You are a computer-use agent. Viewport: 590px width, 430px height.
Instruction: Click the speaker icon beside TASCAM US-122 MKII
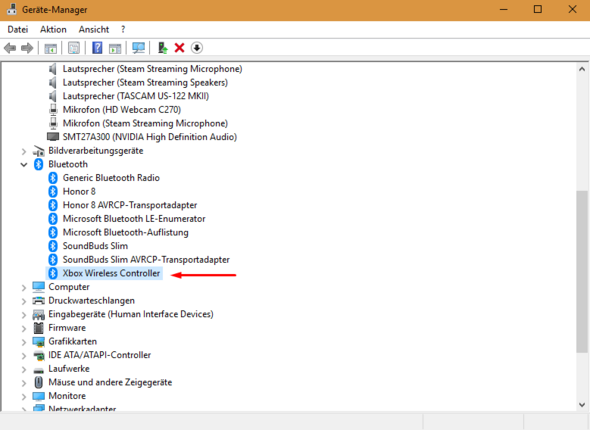coord(53,96)
